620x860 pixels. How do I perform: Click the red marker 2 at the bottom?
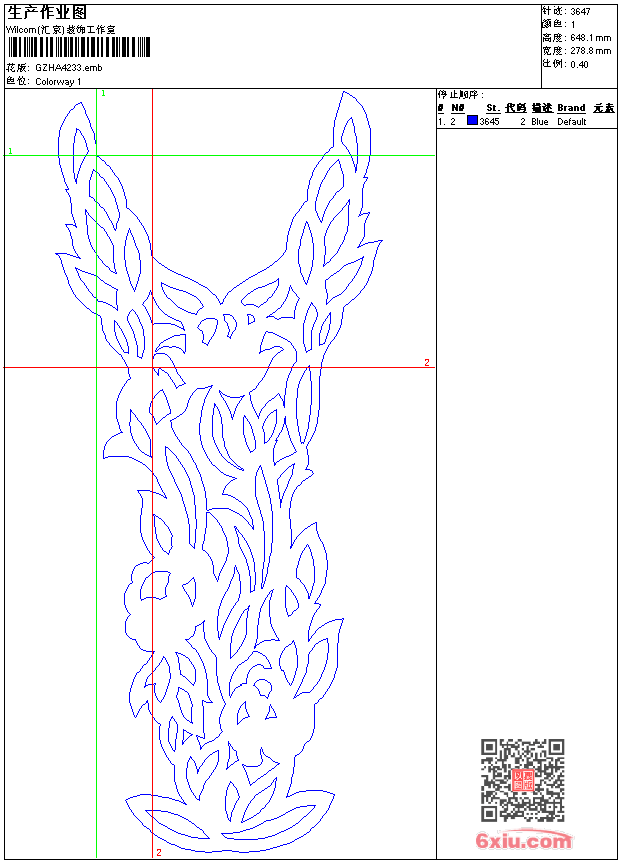pyautogui.click(x=158, y=853)
